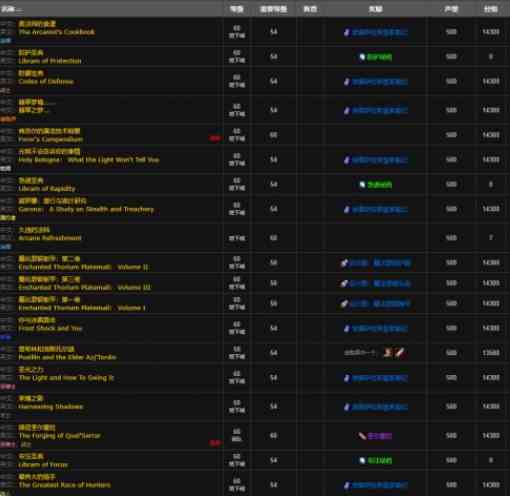Click reward icons in Foror's Compendium... Elder Azj'Tordin row

394,353
